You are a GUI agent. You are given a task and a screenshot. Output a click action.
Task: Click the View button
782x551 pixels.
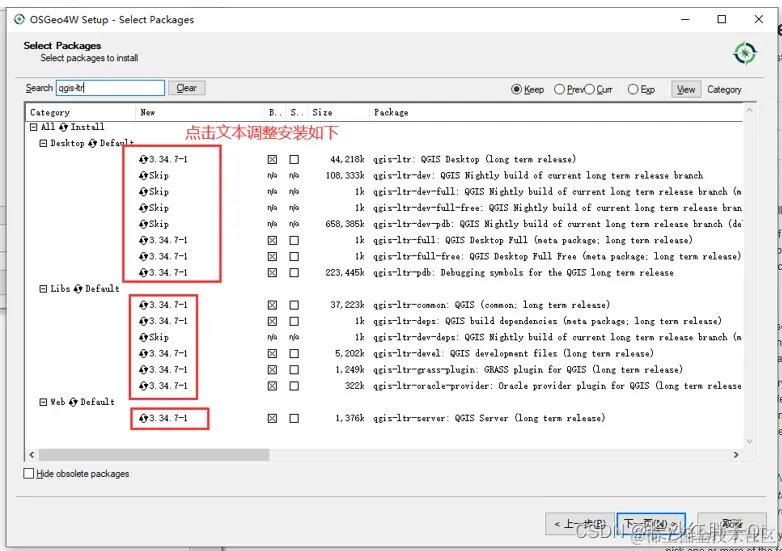click(x=686, y=90)
